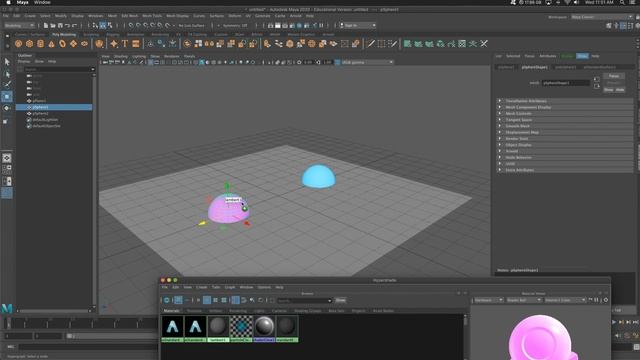Open the sRGB gamma dropdown in viewport toolbar
This screenshot has width=640, height=360.
pyautogui.click(x=367, y=62)
